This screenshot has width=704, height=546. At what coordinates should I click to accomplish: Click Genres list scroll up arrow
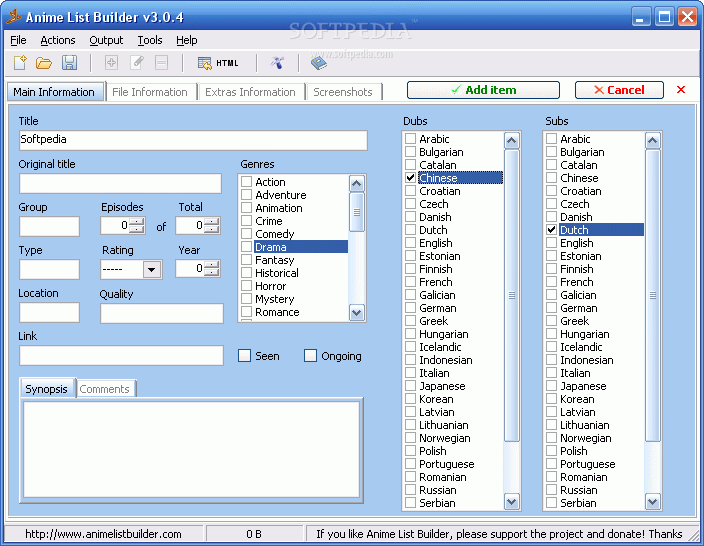tap(356, 183)
